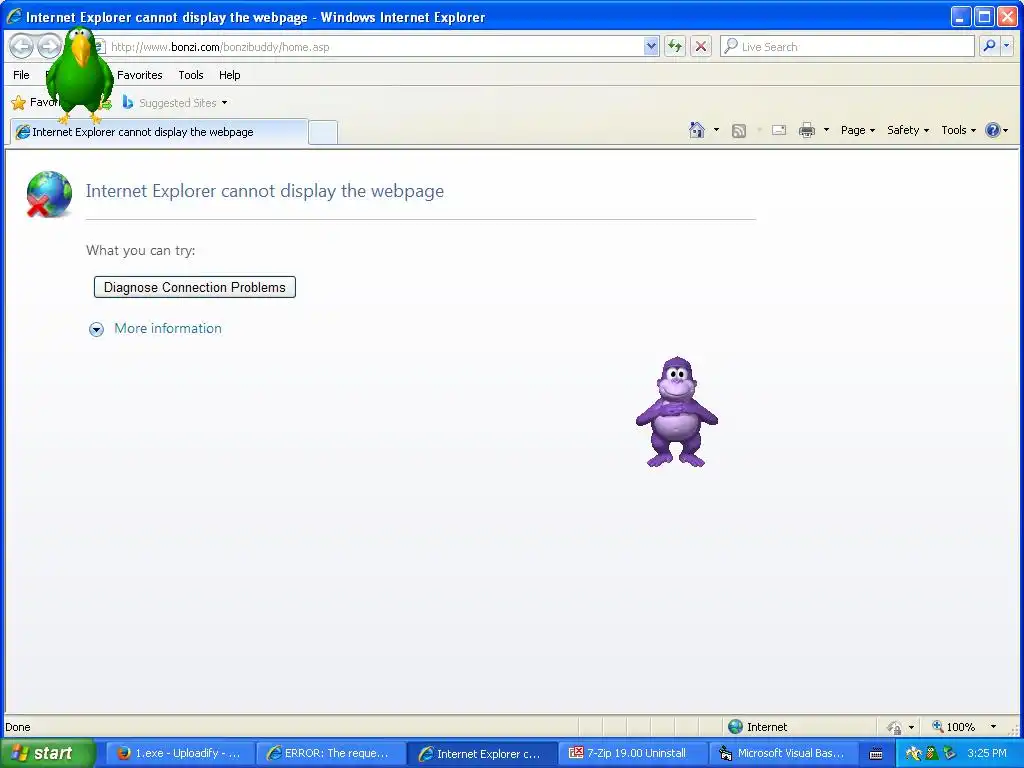Viewport: 1024px width, 768px height.
Task: Open the Home button dropdown arrow
Action: (x=716, y=130)
